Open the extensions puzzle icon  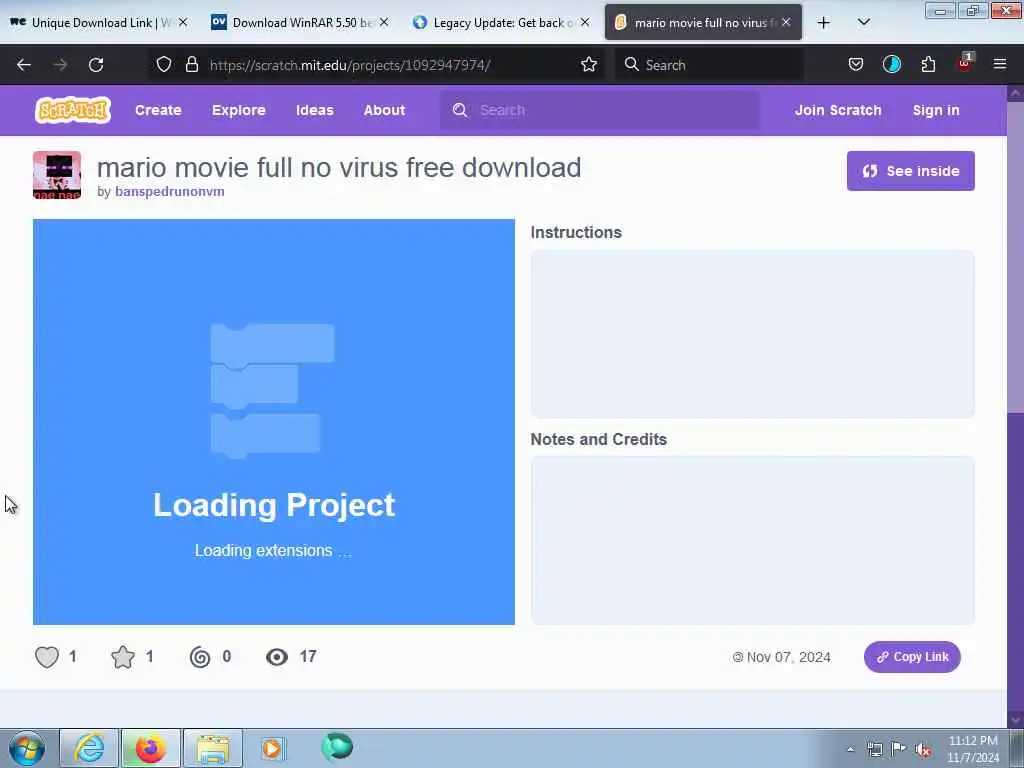click(928, 64)
